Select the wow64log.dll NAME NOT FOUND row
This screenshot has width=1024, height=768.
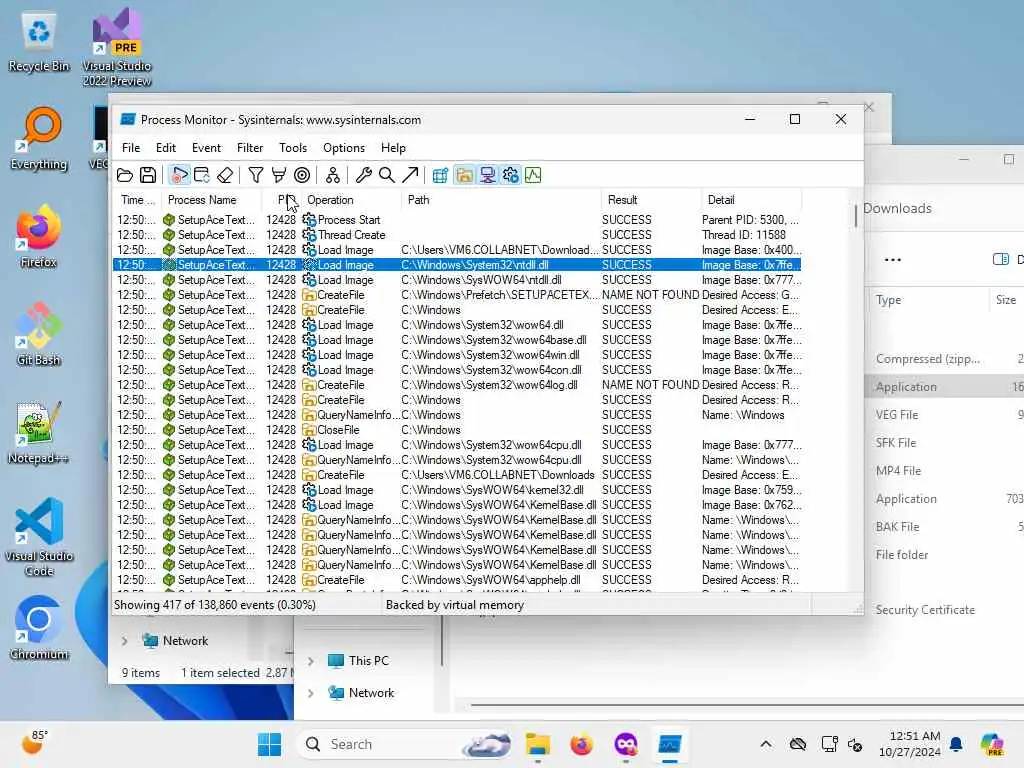point(457,385)
